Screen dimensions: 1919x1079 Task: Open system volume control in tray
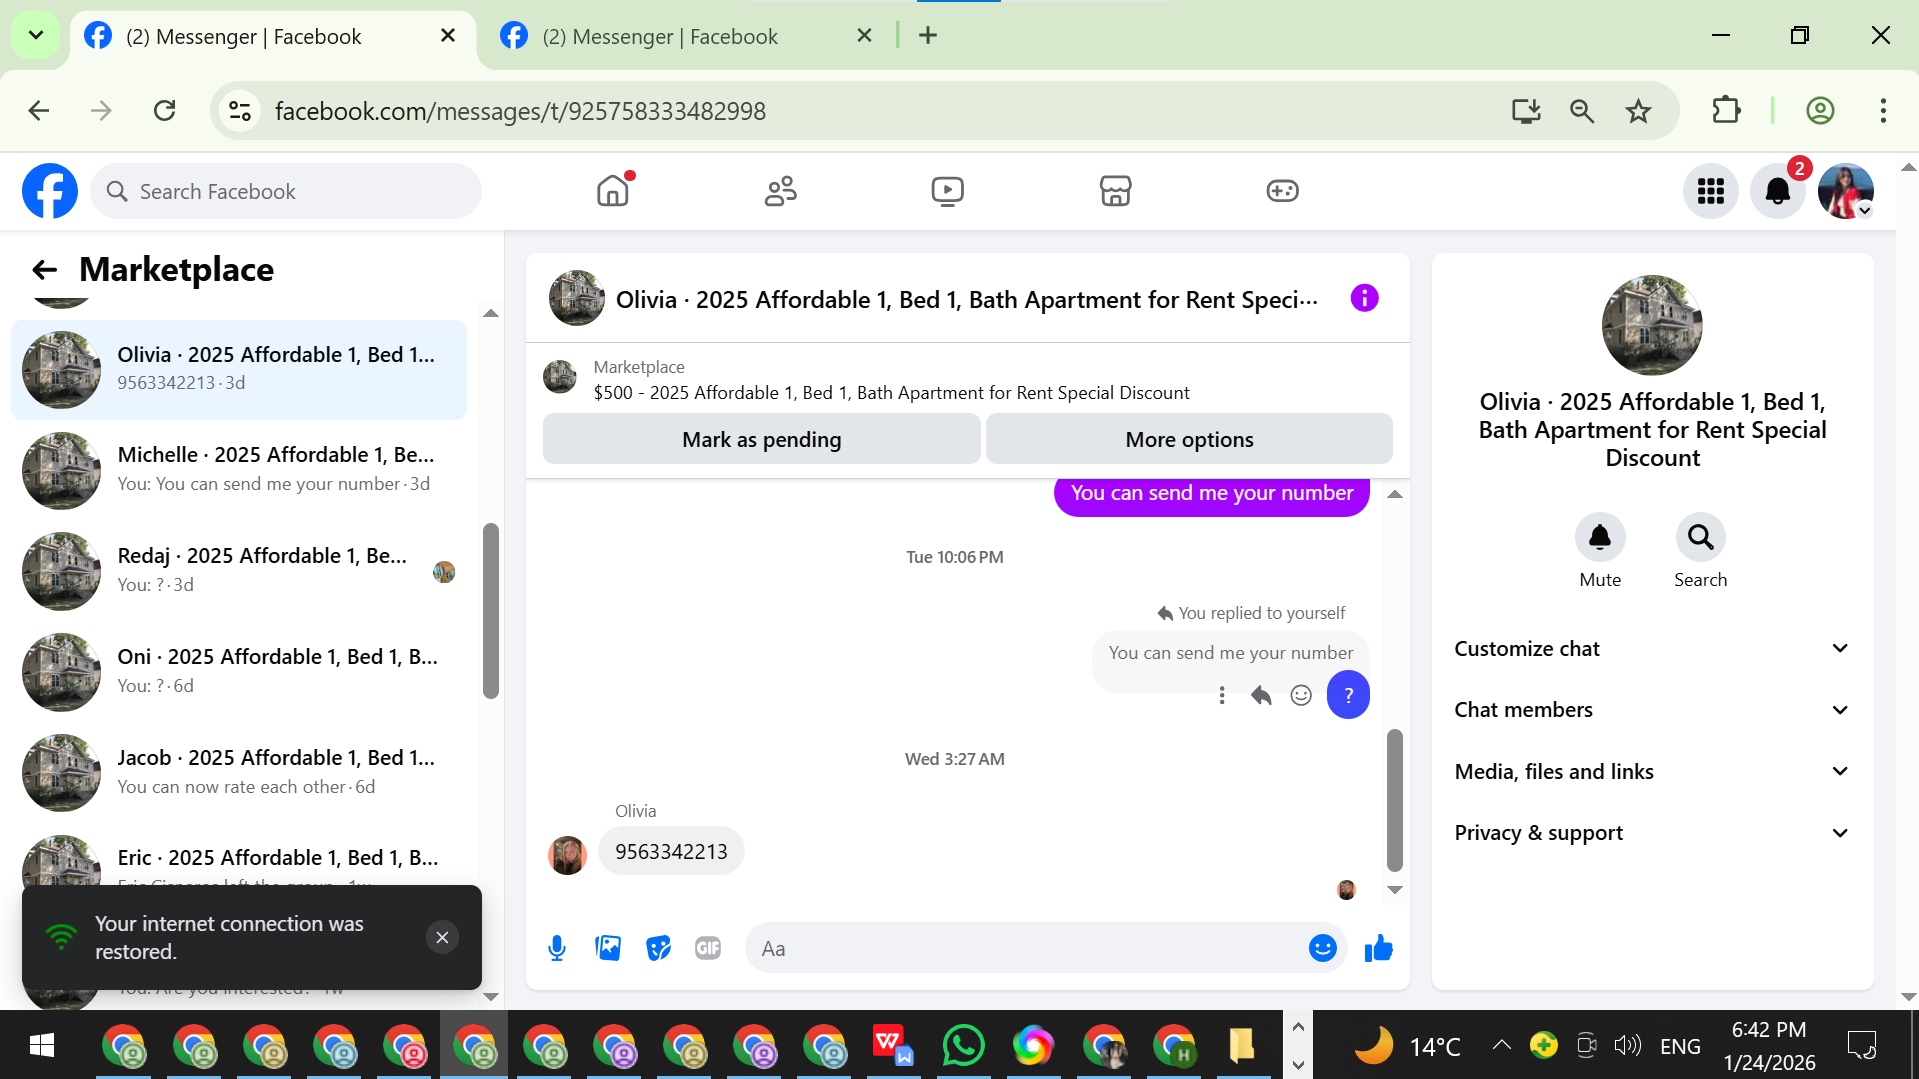coord(1627,1046)
